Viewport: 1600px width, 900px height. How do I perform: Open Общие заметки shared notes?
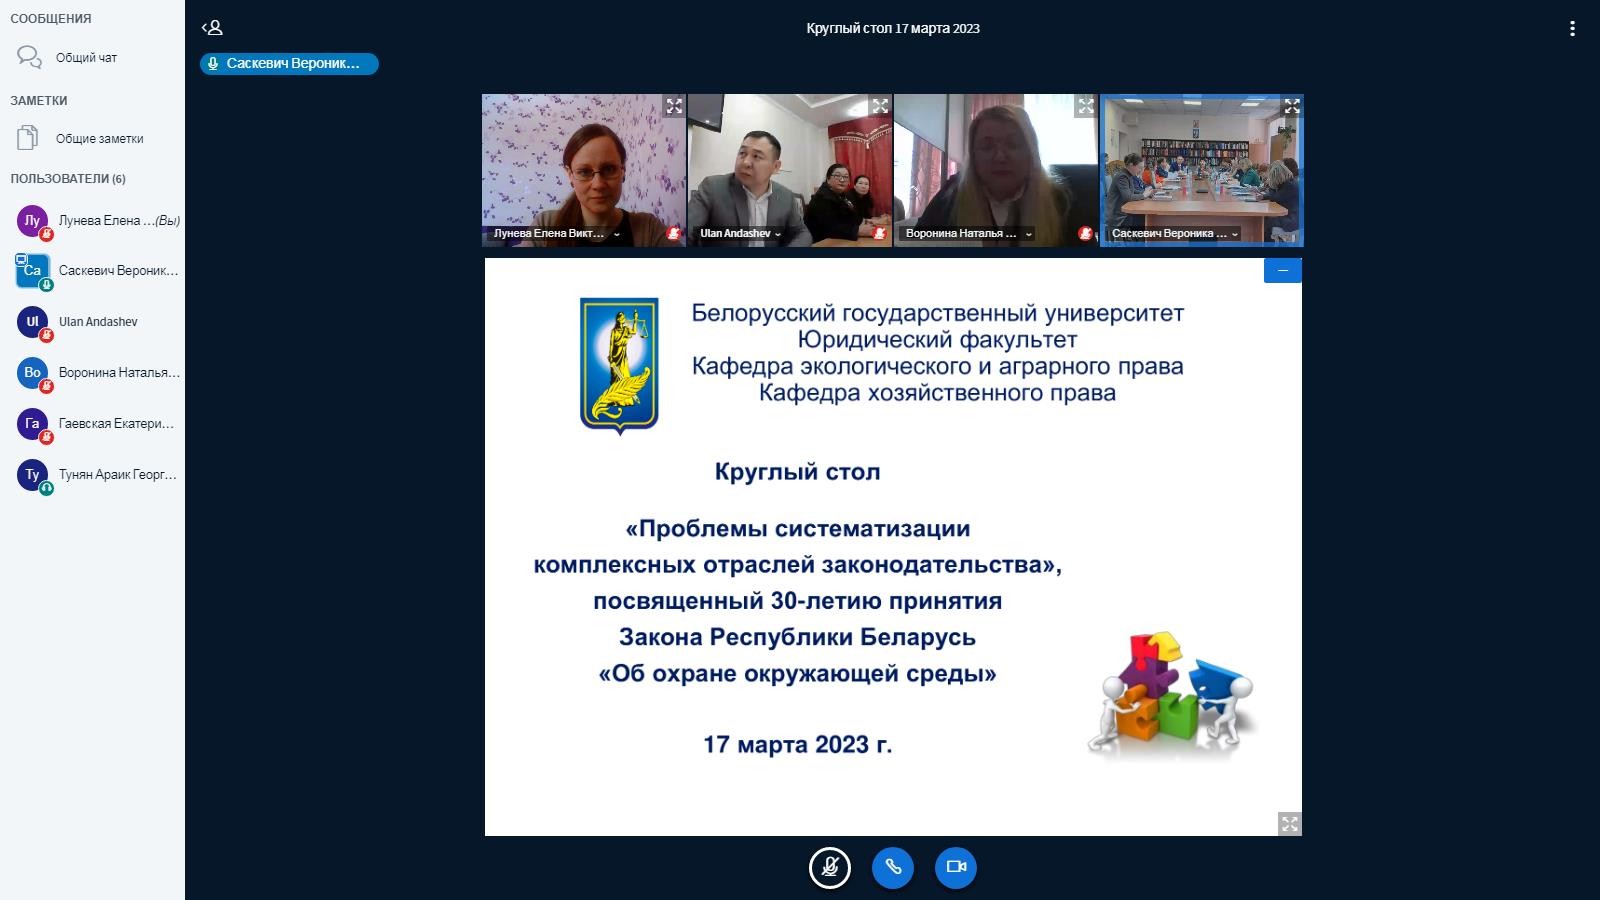[98, 139]
